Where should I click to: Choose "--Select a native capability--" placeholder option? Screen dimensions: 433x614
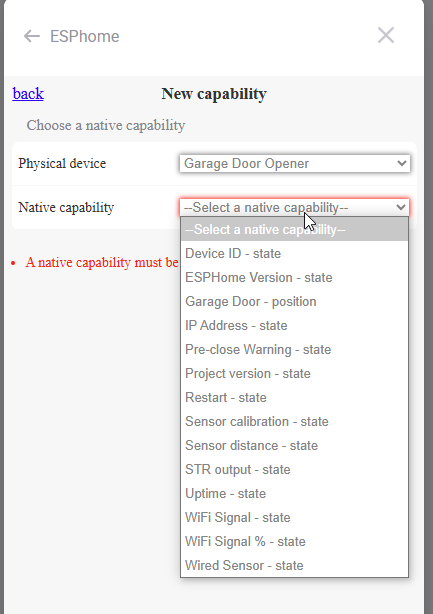point(294,229)
